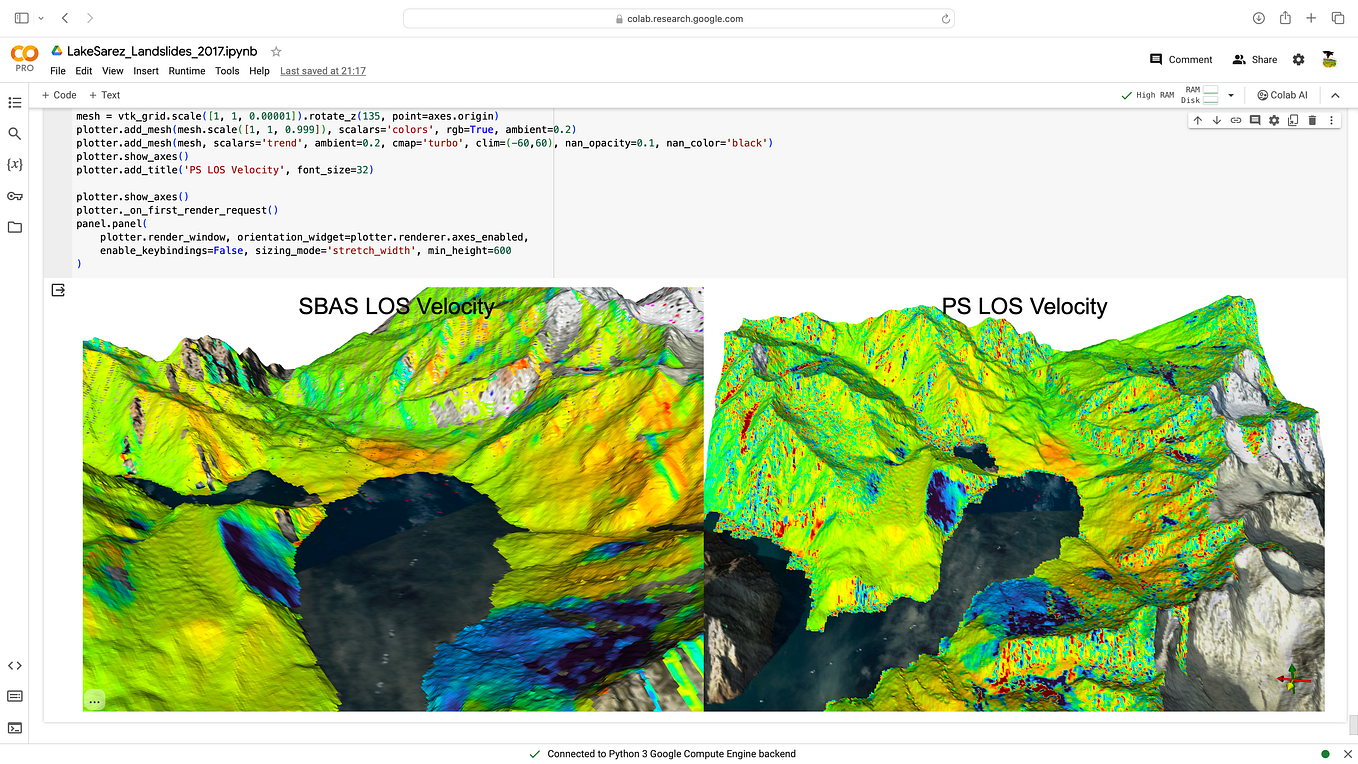Click Last saved at 21:17 revision link
The height and width of the screenshot is (764, 1358).
[x=322, y=70]
